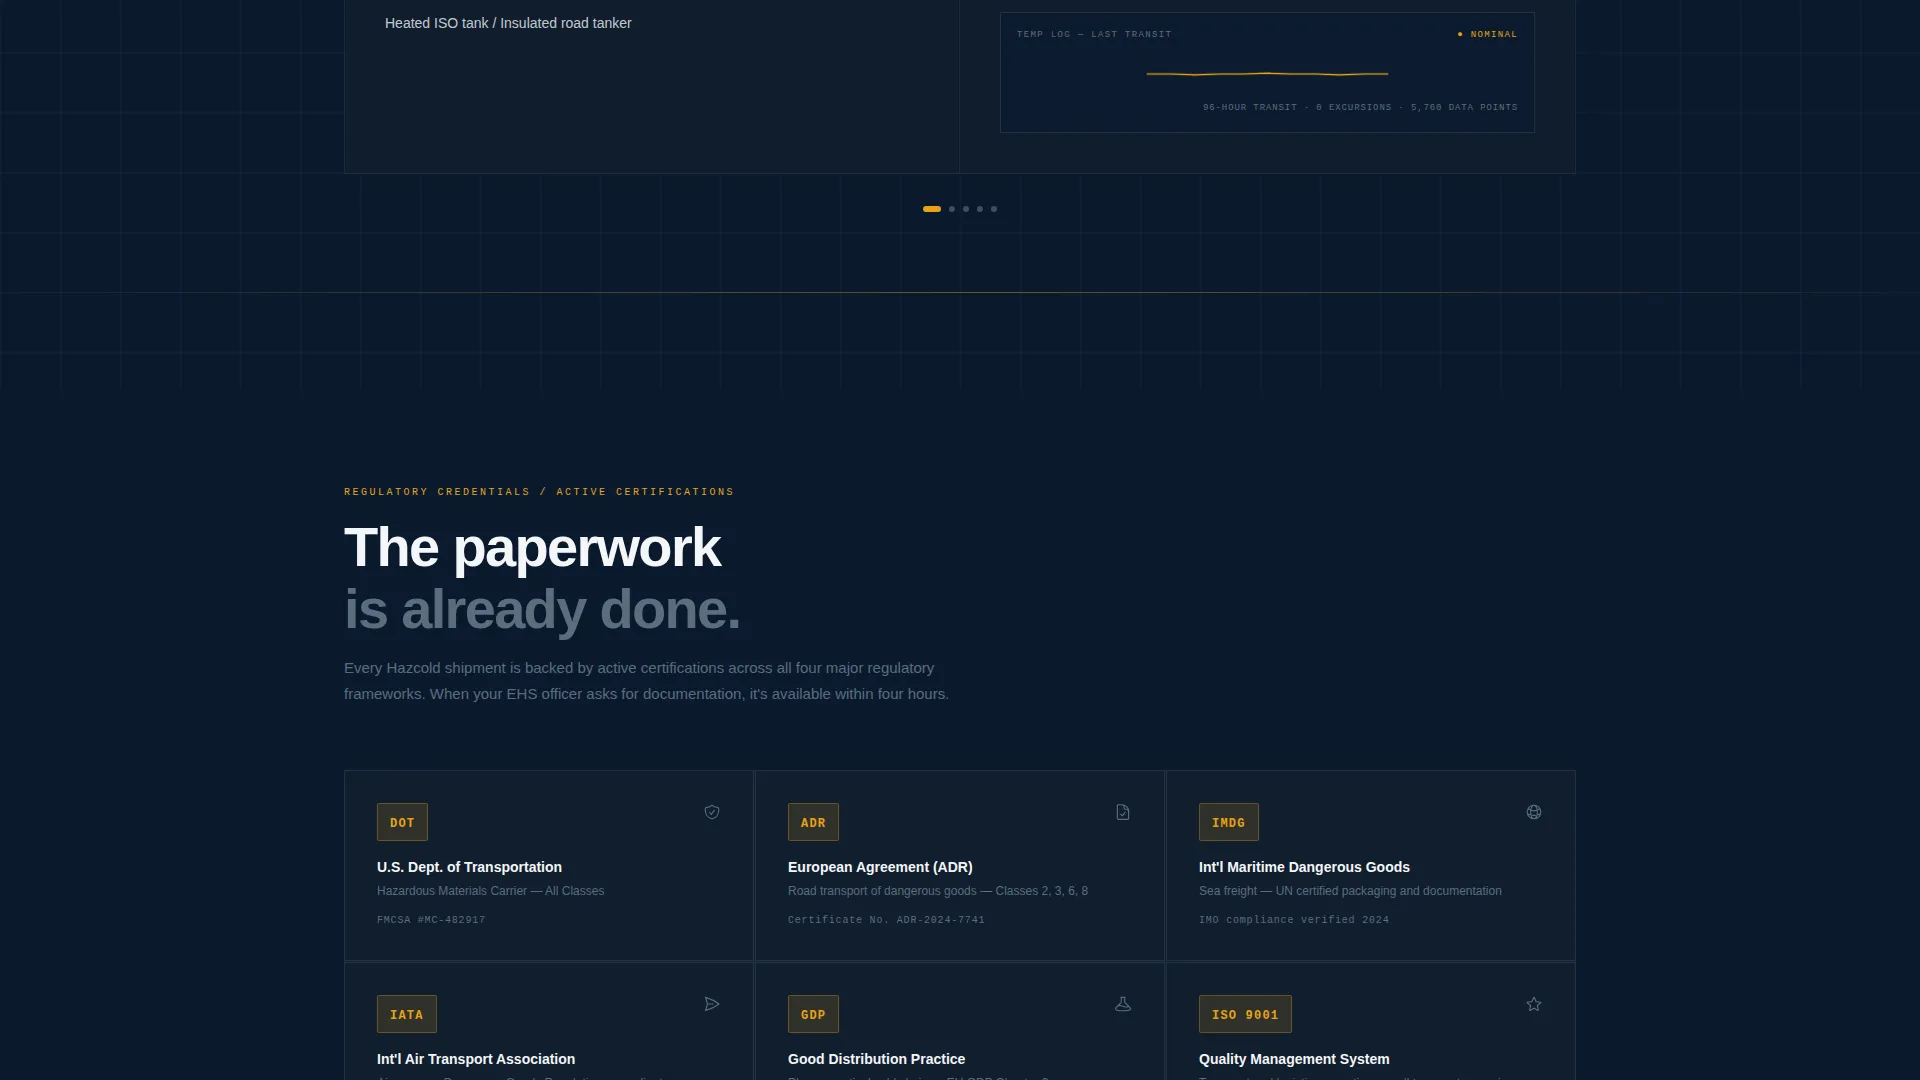Click Road transport of dangerous goods description
The width and height of the screenshot is (1920, 1080).
pyautogui.click(x=938, y=891)
